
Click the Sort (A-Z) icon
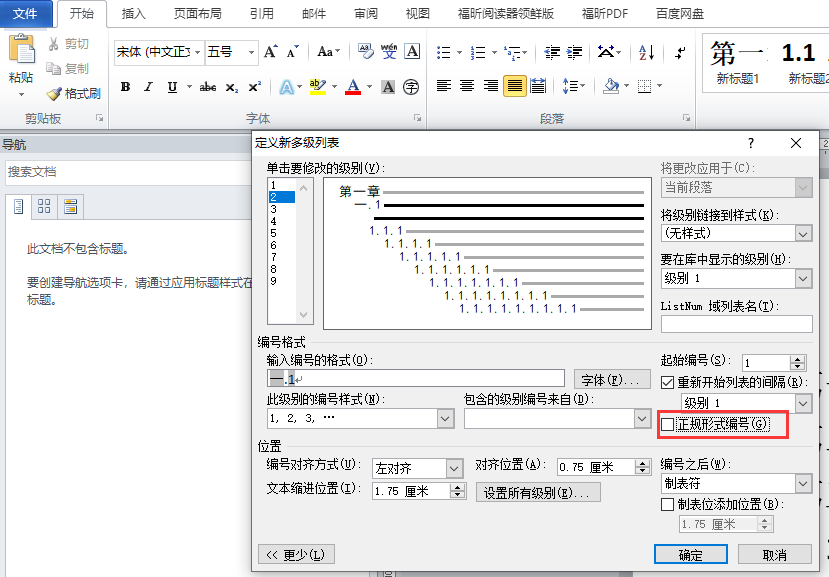coord(647,52)
